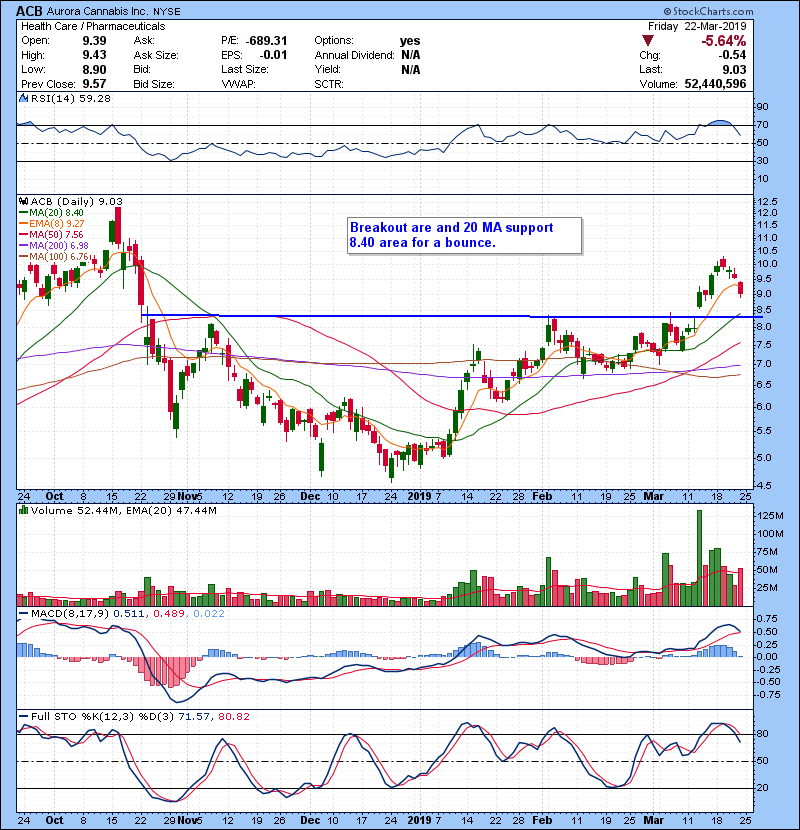Click the RSI(14) 59.28 indicator label
The height and width of the screenshot is (830, 800).
[x=71, y=98]
